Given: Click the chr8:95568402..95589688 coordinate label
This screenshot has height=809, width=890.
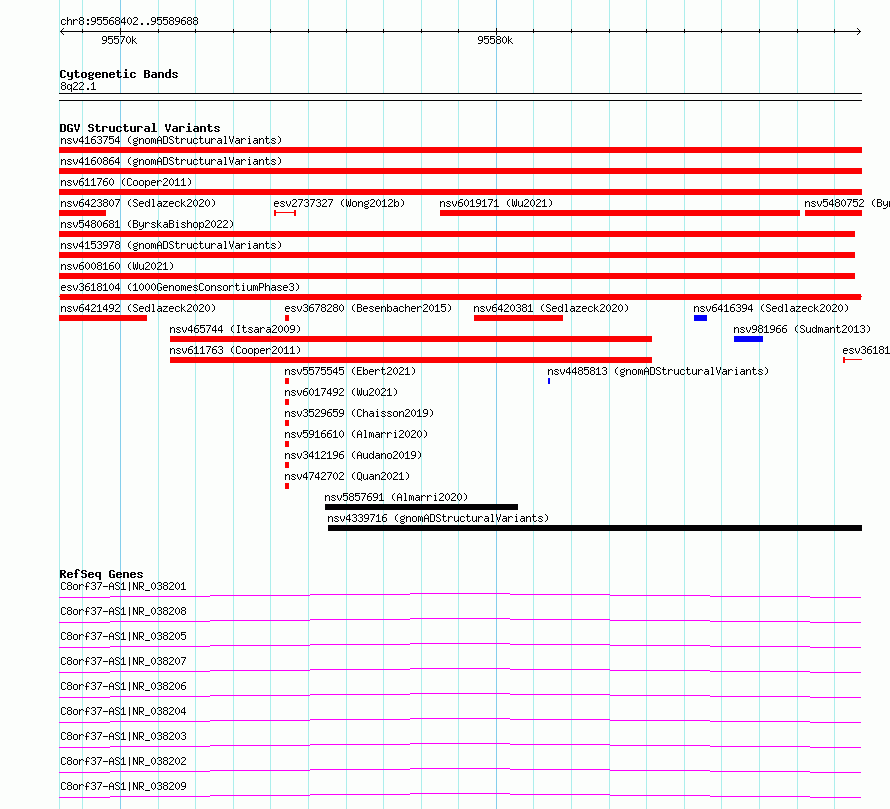Looking at the screenshot, I should pyautogui.click(x=129, y=22).
